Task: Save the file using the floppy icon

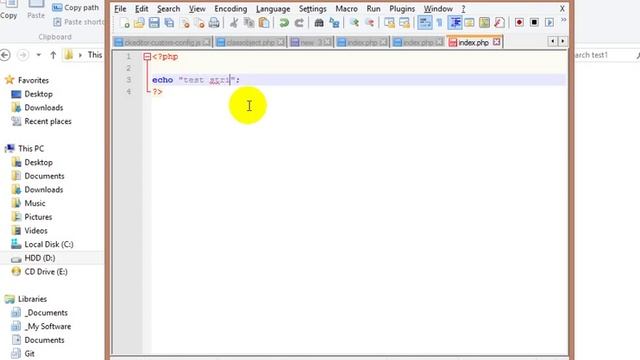Action: 154,23
